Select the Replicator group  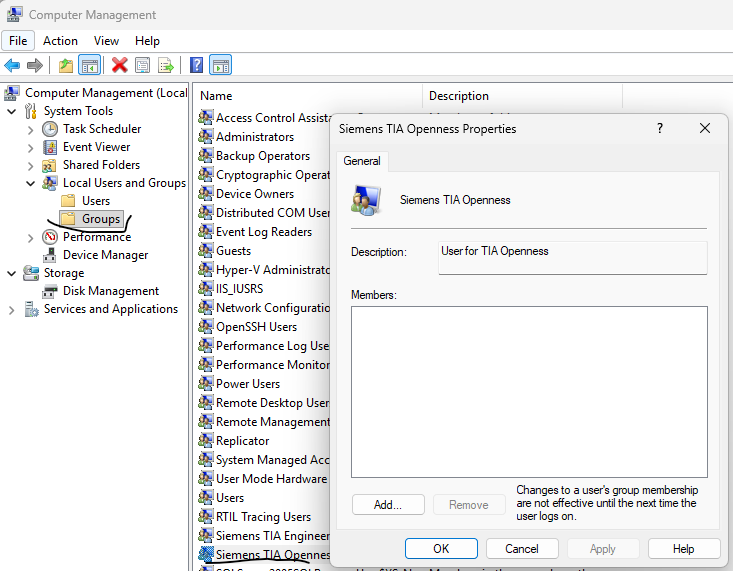243,441
